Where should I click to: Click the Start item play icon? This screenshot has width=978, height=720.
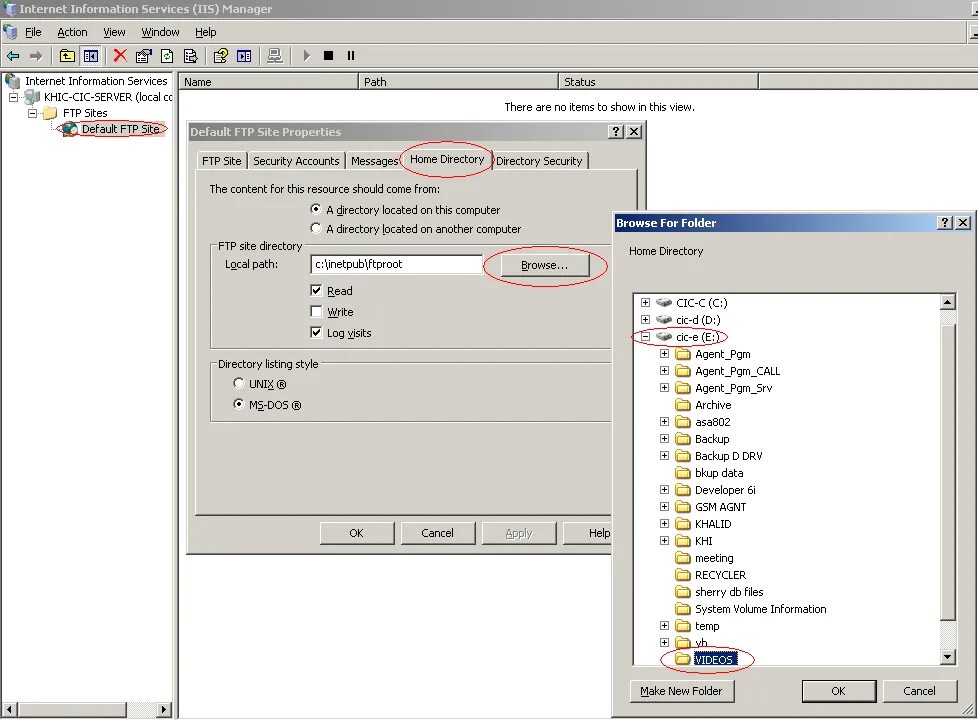click(306, 56)
